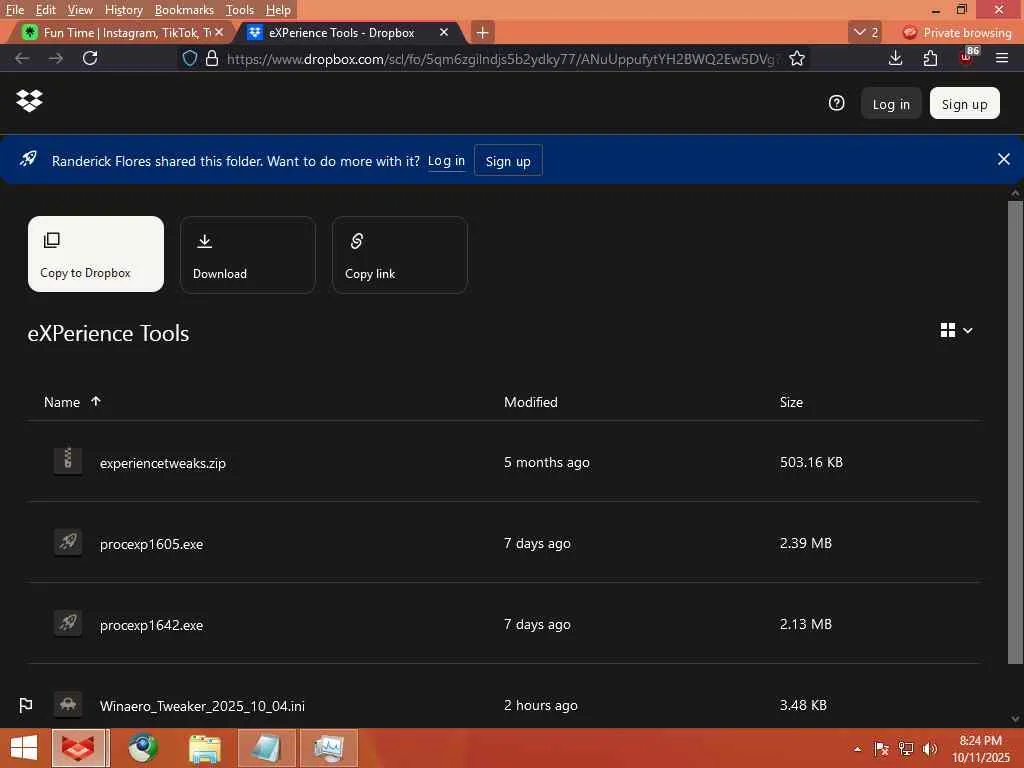Click the procexp1642.exe file icon

click(68, 622)
